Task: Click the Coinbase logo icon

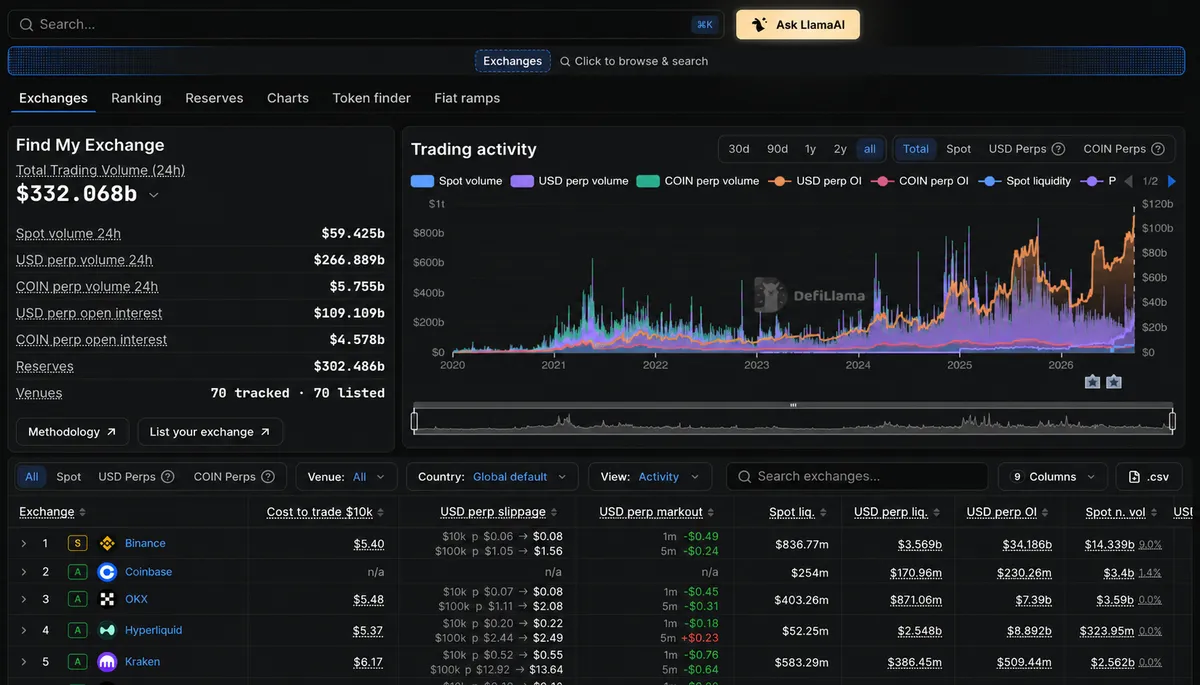Action: [107, 572]
